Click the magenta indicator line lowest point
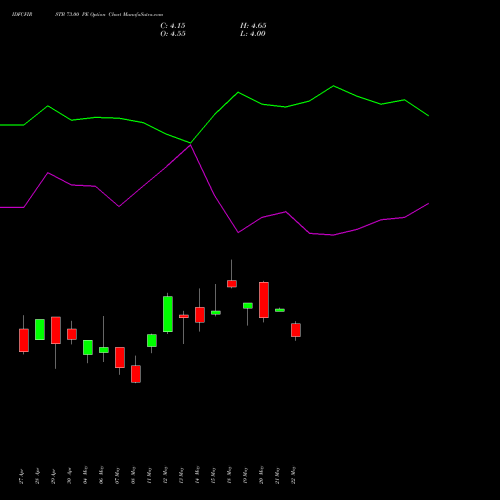This screenshot has width=500, height=500. click(333, 235)
